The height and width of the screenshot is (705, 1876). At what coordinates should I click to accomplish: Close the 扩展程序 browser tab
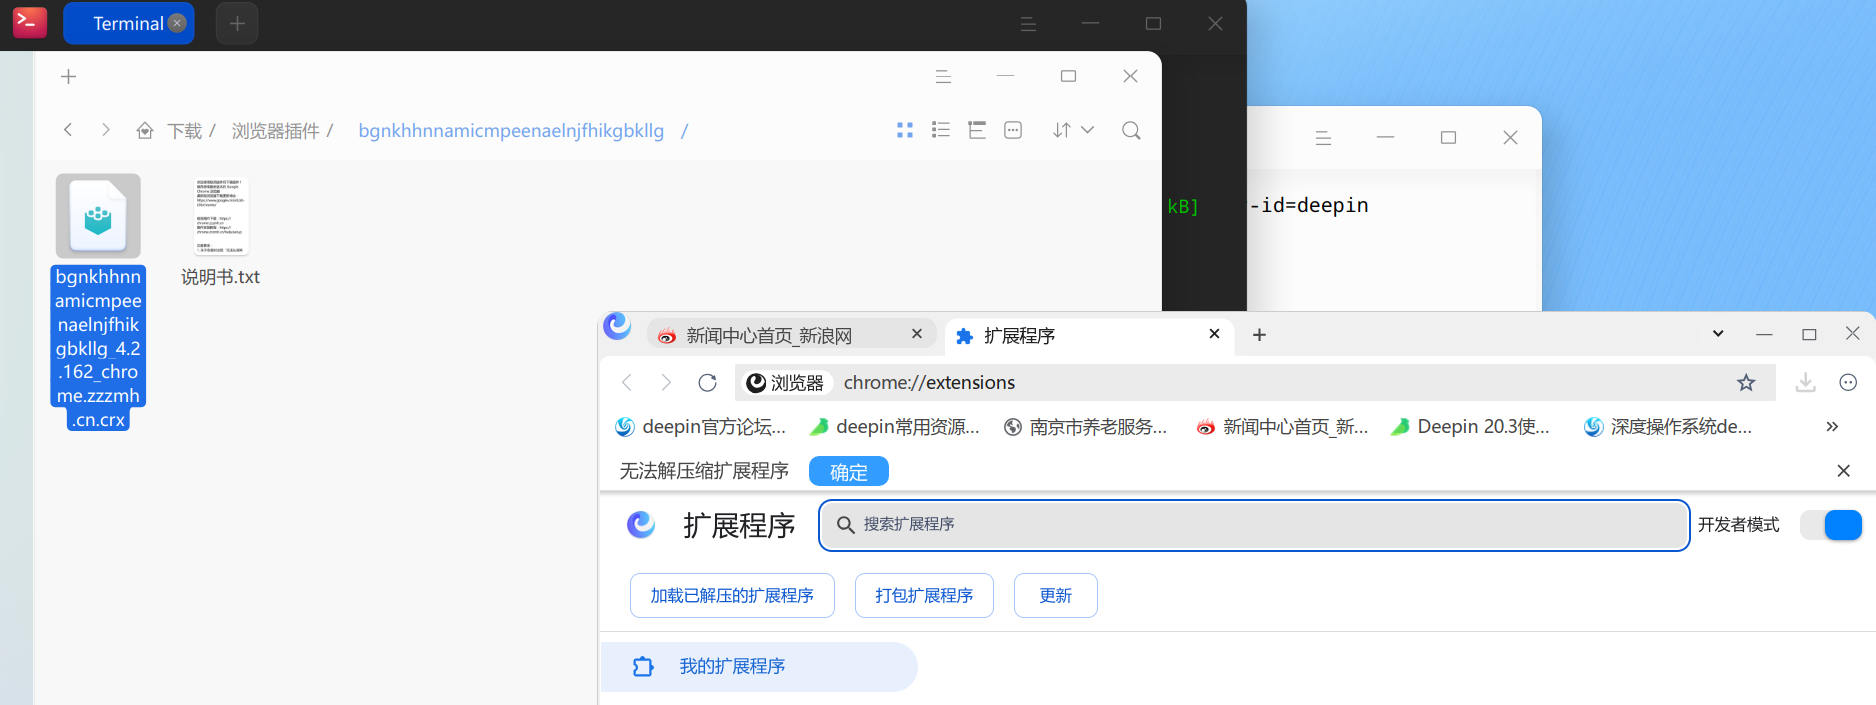click(x=1214, y=334)
